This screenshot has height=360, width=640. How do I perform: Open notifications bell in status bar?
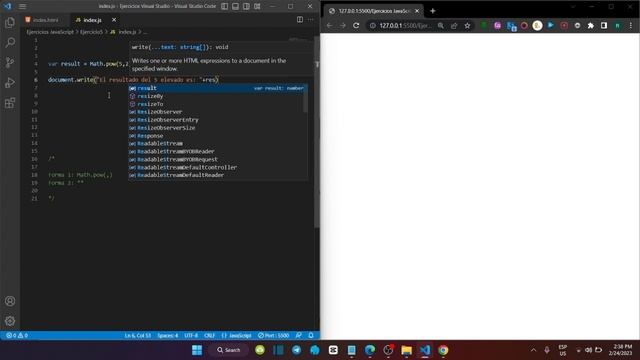pos(311,336)
